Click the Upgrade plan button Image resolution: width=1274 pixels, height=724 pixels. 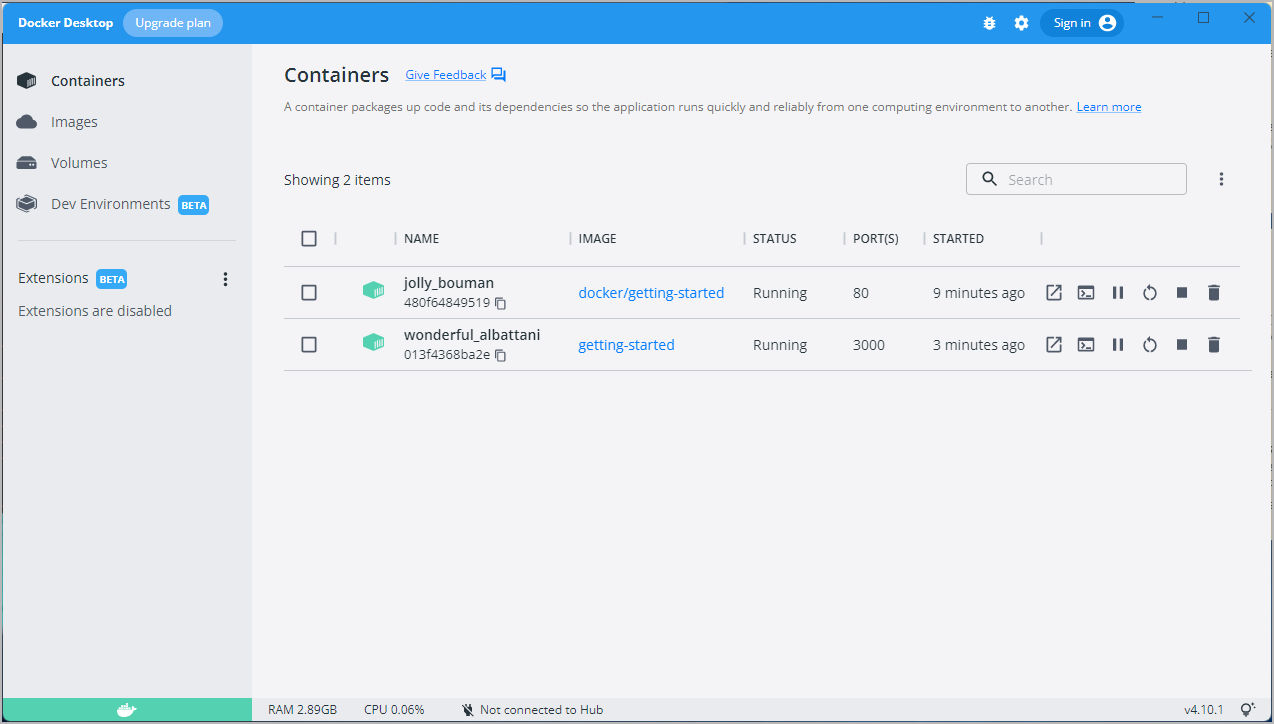tap(173, 23)
